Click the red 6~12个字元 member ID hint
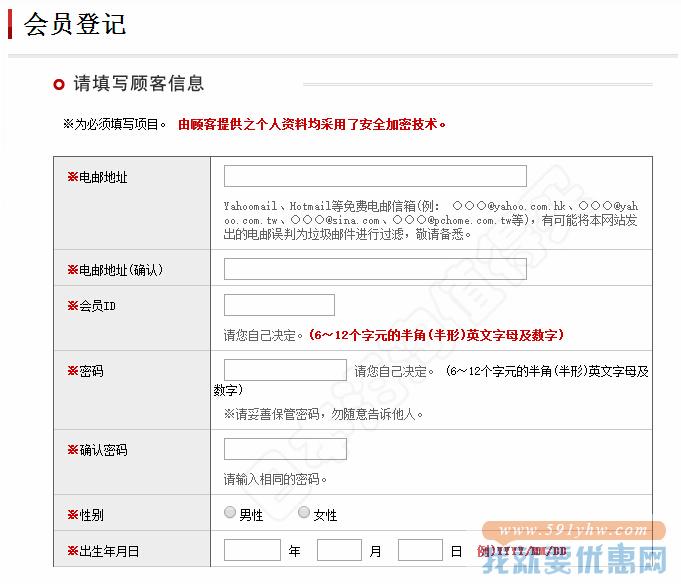 (442, 335)
